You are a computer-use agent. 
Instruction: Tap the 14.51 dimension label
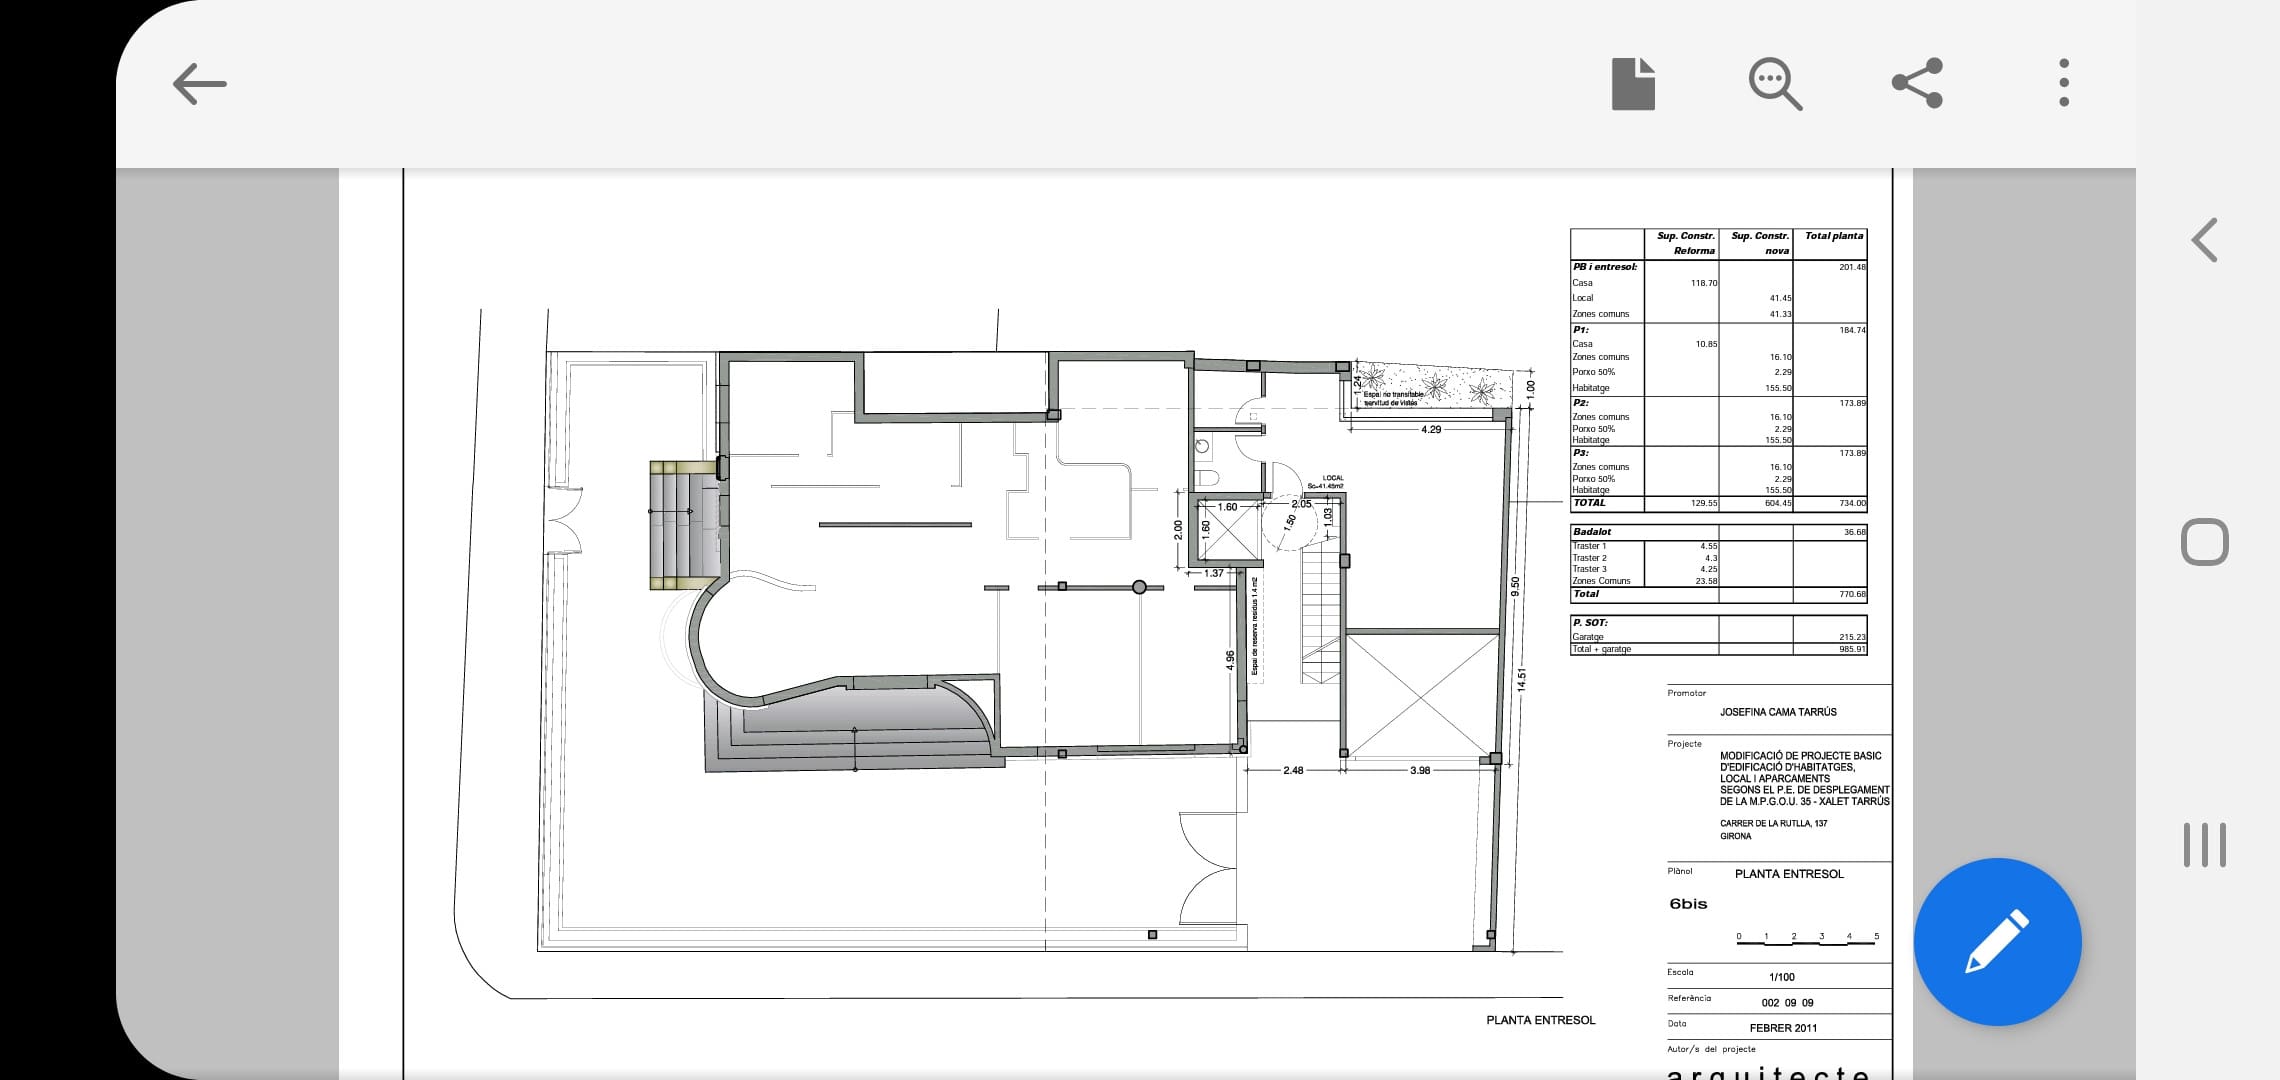click(1521, 680)
